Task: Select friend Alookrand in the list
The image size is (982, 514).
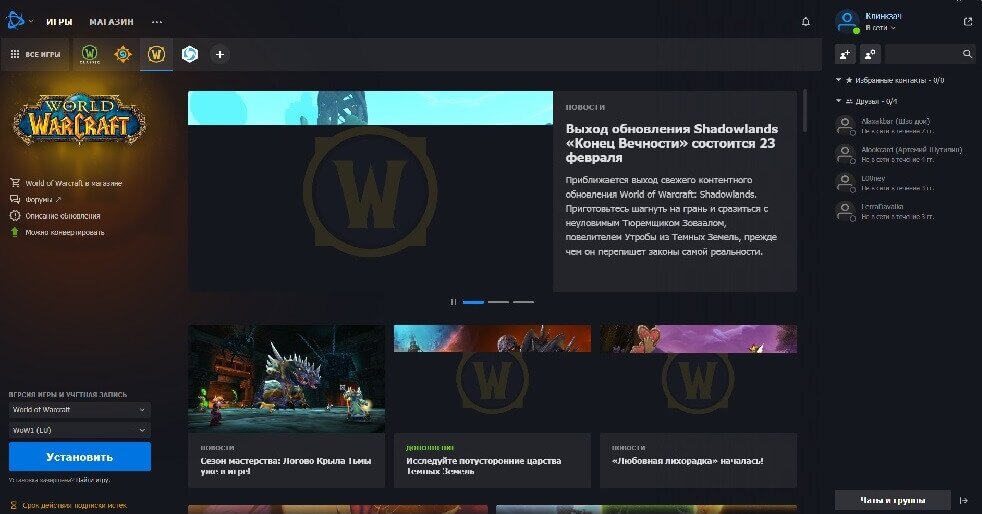Action: 904,154
